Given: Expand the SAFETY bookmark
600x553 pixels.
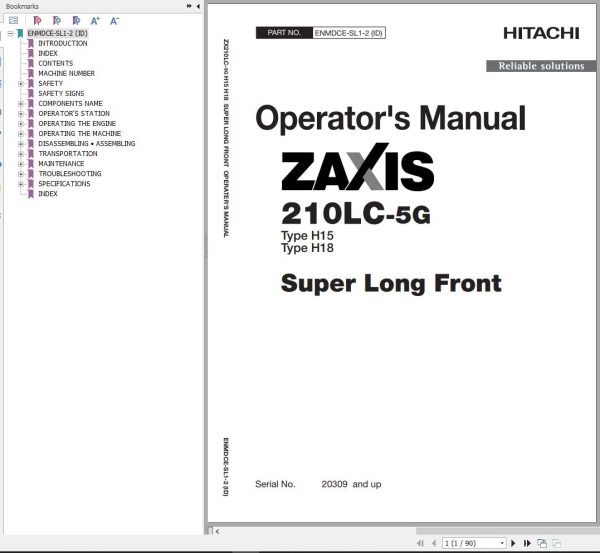Looking at the screenshot, I should 21,83.
